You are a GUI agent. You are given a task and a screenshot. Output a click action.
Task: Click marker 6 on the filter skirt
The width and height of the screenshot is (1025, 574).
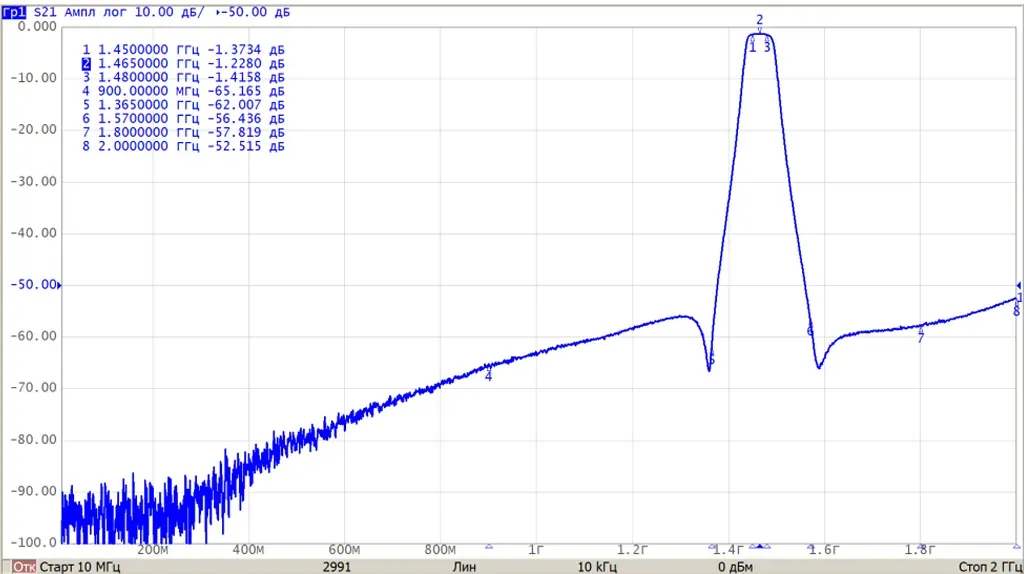click(809, 331)
